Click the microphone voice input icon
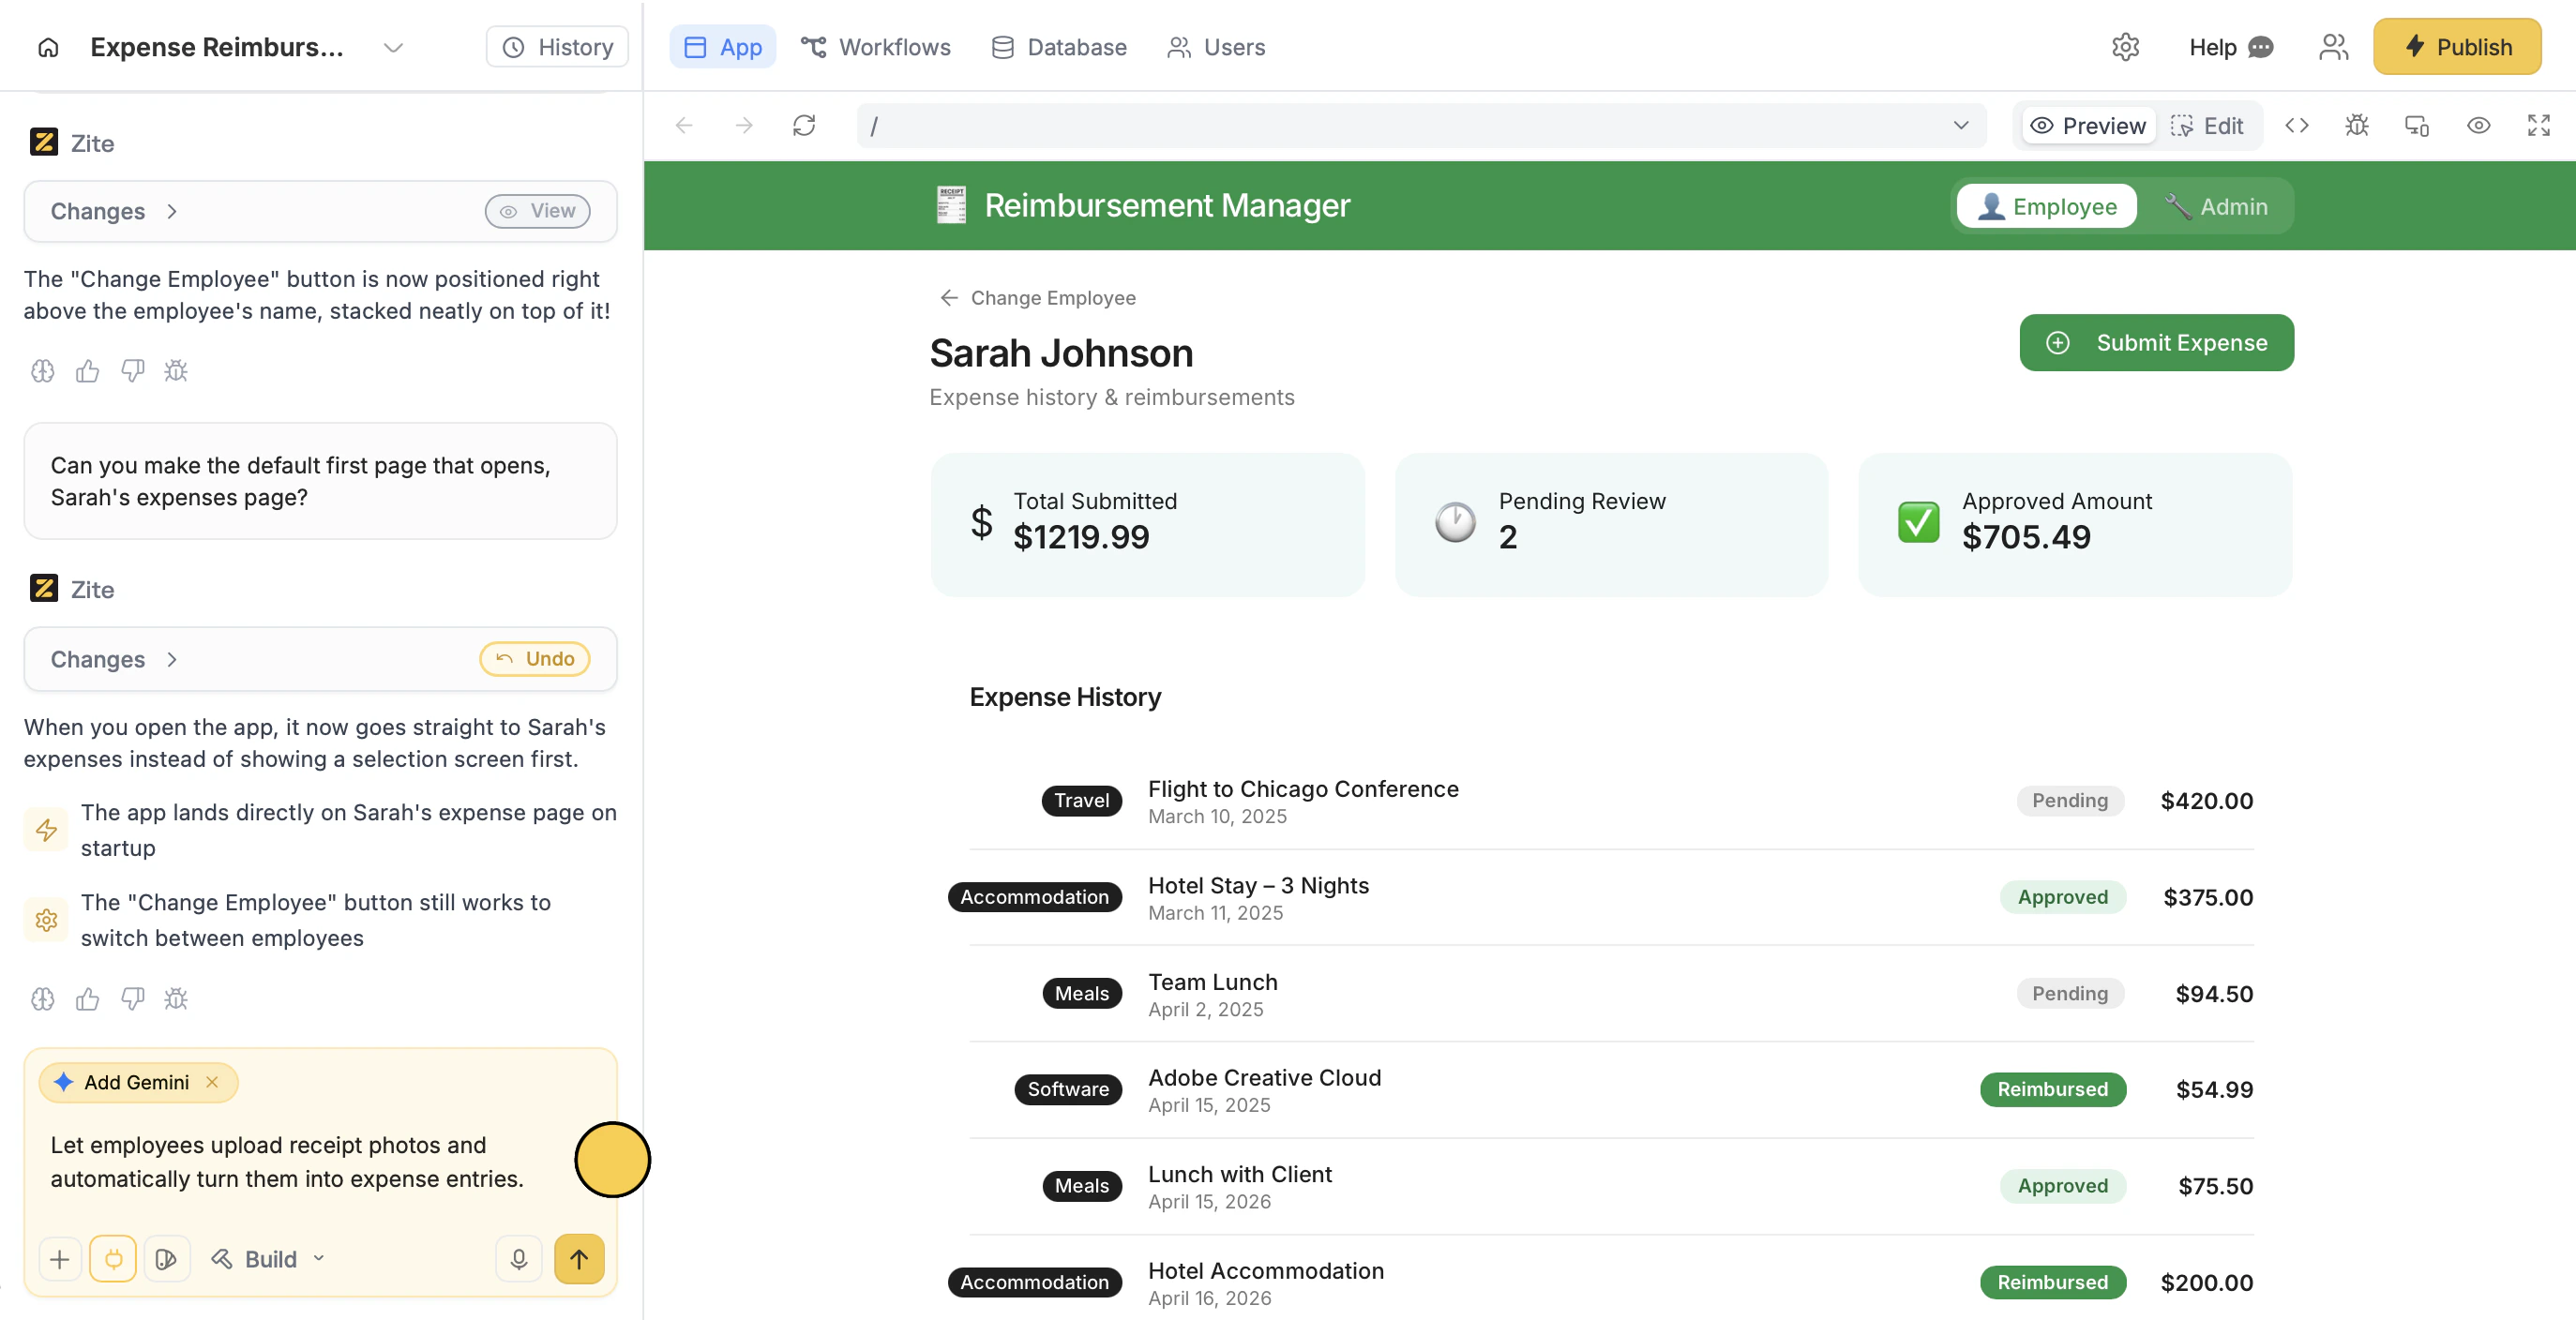This screenshot has height=1320, width=2576. [518, 1259]
